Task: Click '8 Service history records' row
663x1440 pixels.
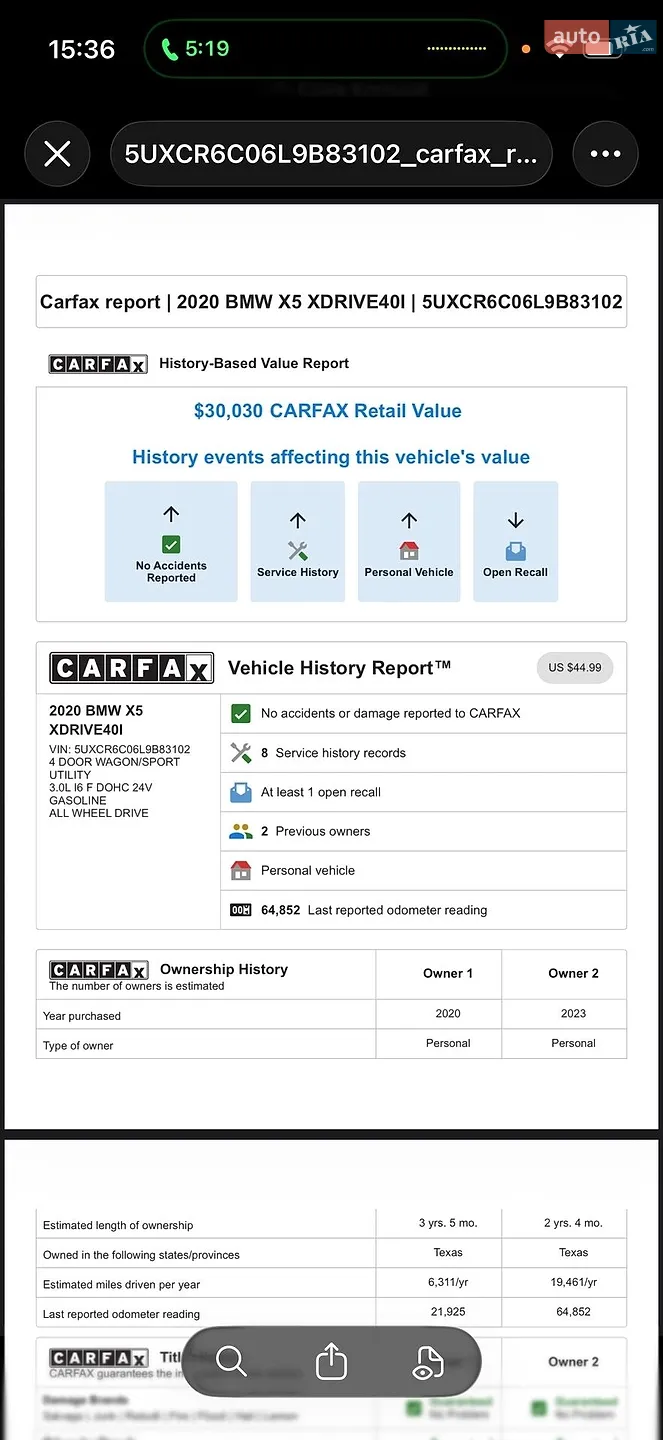Action: (x=424, y=753)
